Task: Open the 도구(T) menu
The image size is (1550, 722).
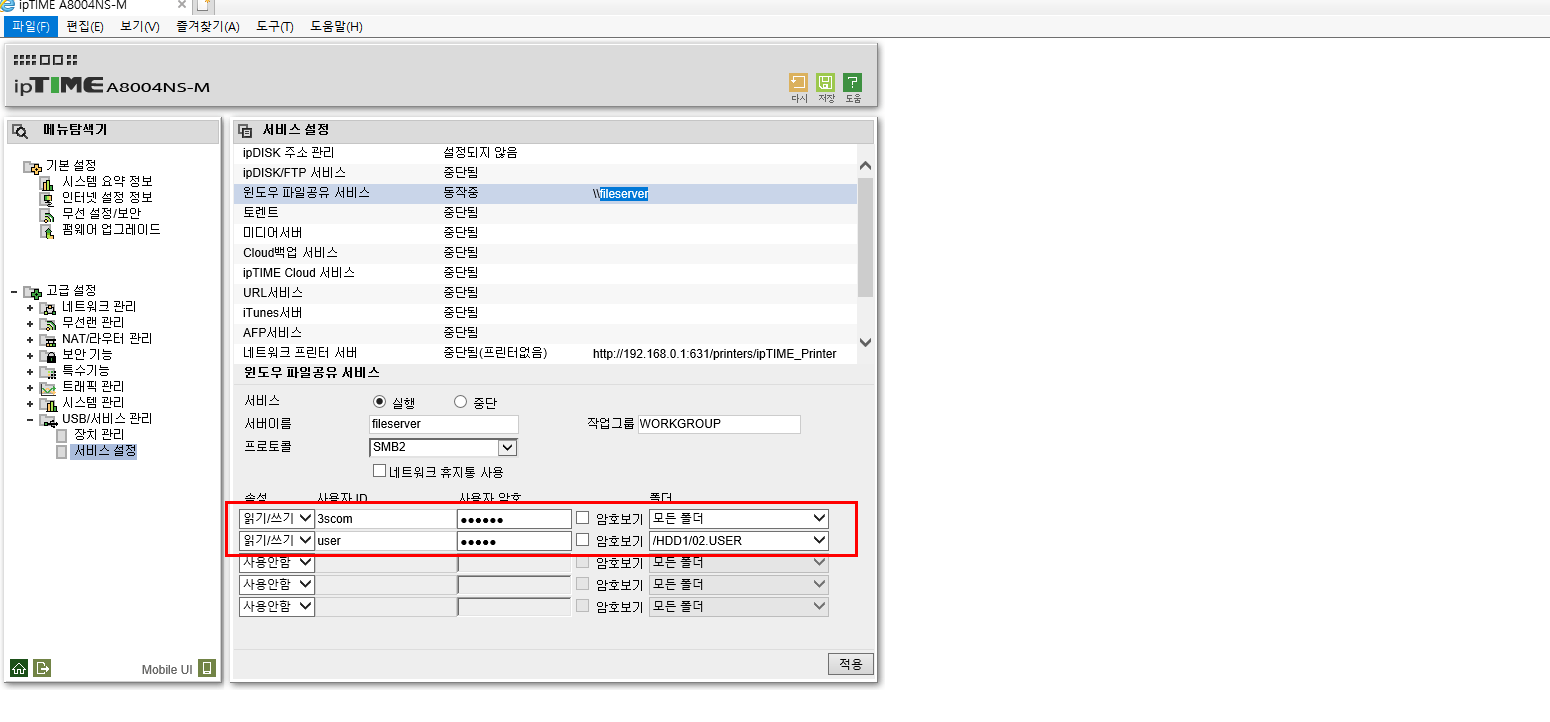Action: tap(275, 26)
